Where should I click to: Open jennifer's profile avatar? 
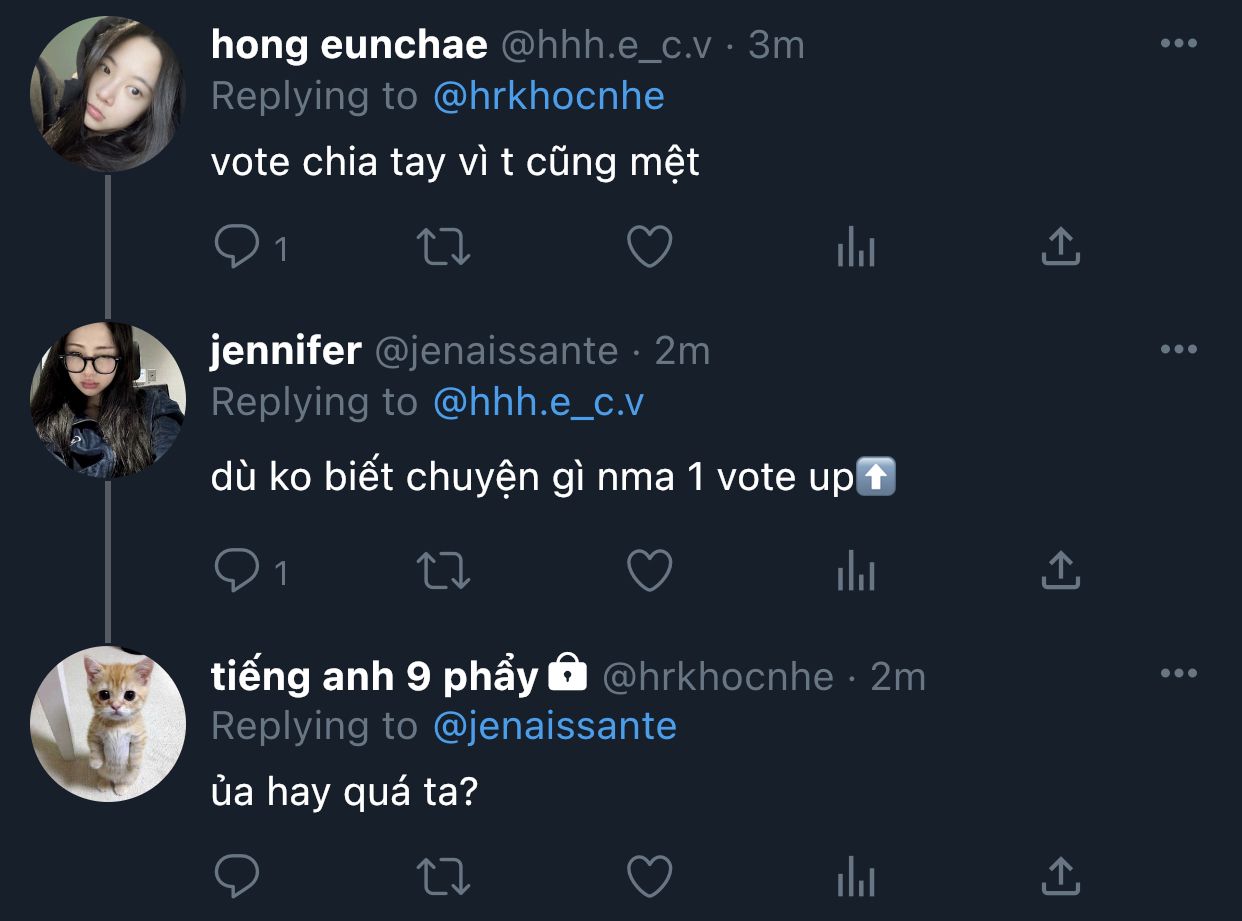coord(107,399)
